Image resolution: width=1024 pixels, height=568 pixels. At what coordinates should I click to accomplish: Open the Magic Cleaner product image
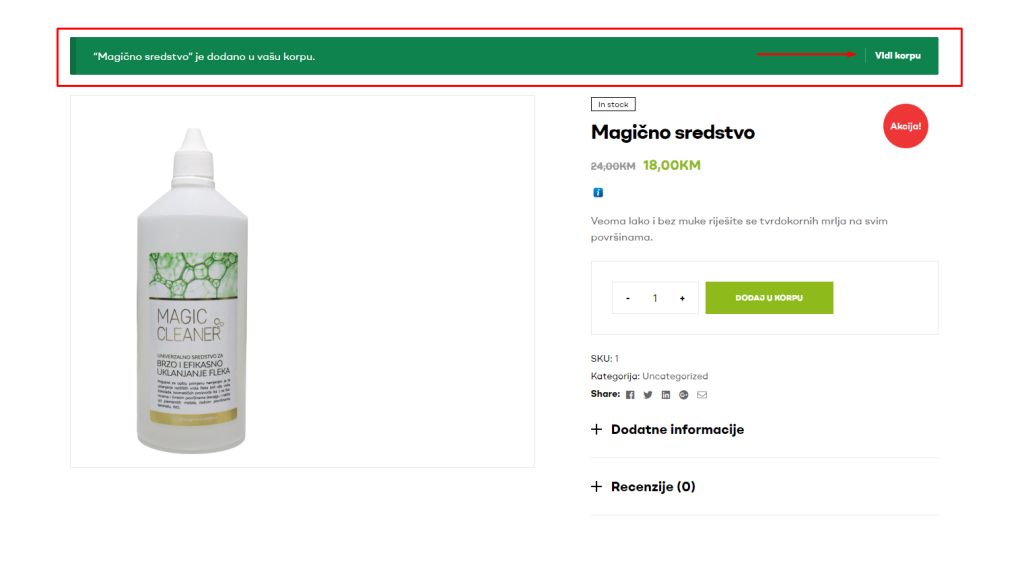pos(302,281)
